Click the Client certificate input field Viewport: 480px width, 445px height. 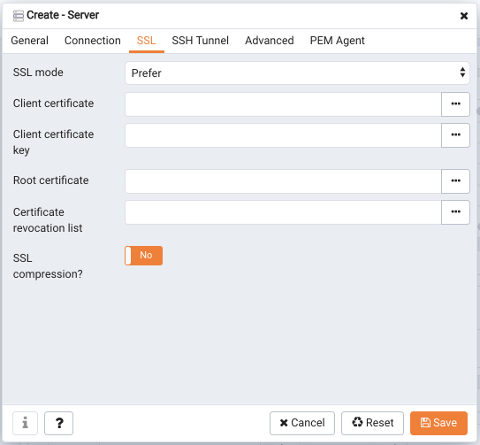283,104
